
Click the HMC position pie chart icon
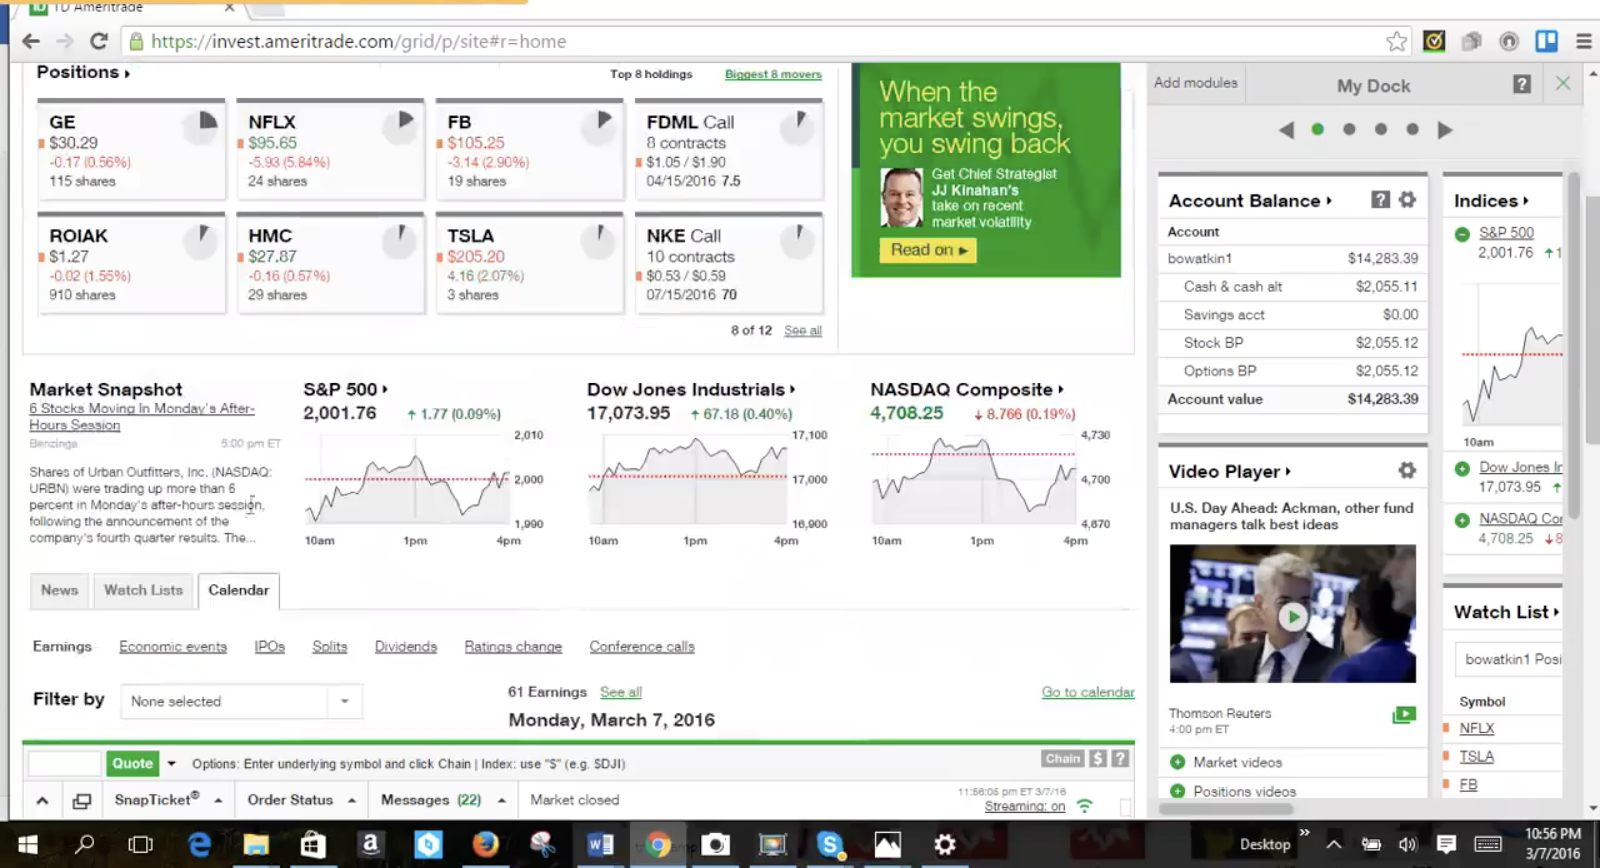(x=400, y=242)
